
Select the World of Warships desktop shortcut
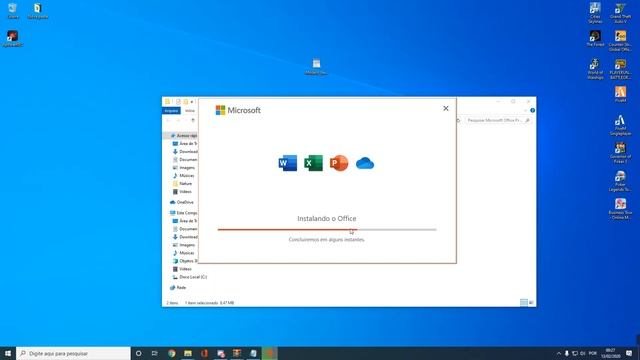click(595, 69)
